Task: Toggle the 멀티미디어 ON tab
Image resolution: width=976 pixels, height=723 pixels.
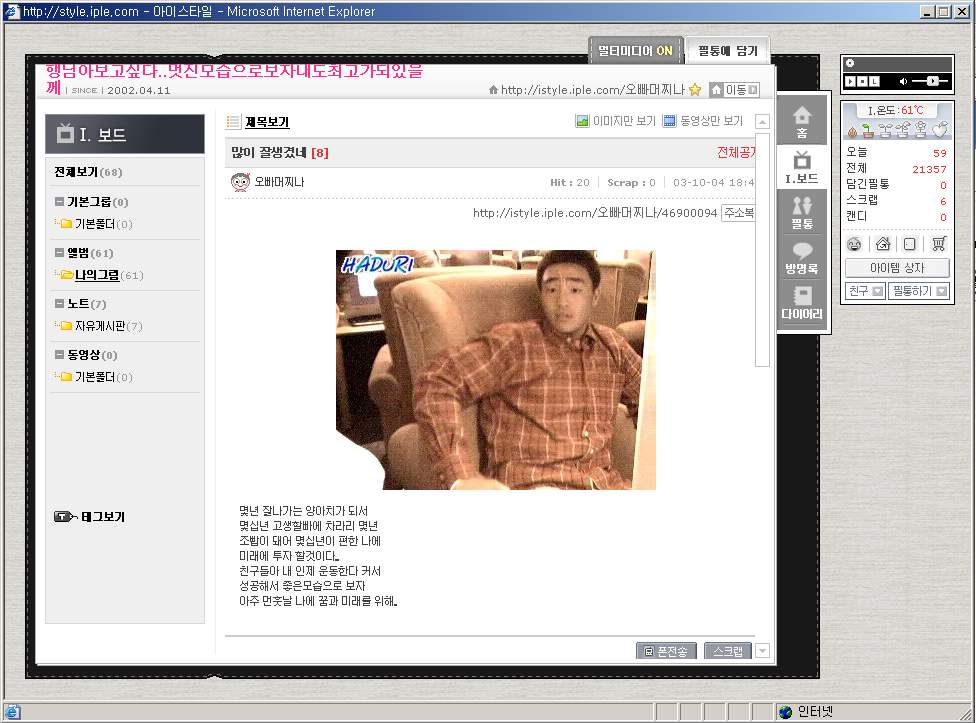Action: (636, 50)
